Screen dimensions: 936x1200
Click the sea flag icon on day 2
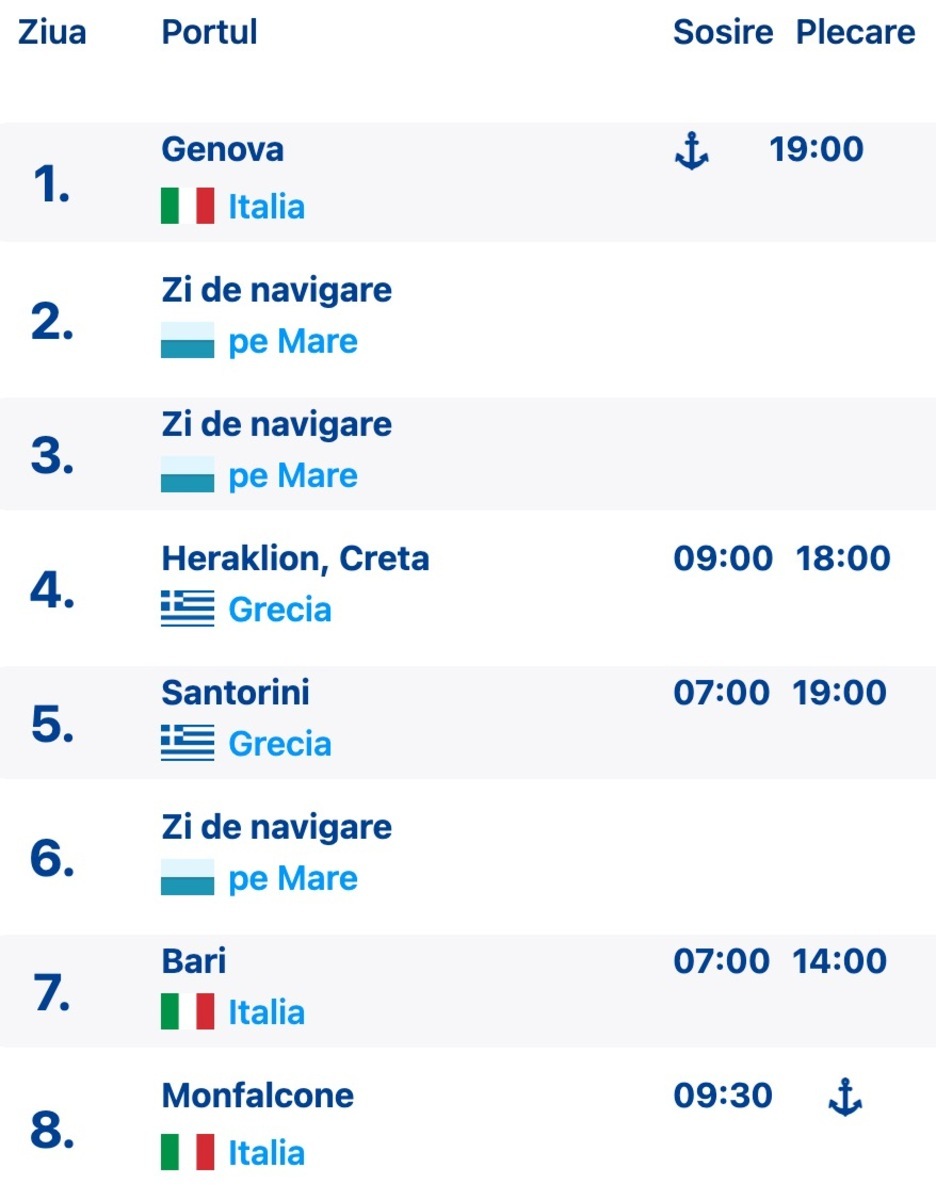point(188,341)
